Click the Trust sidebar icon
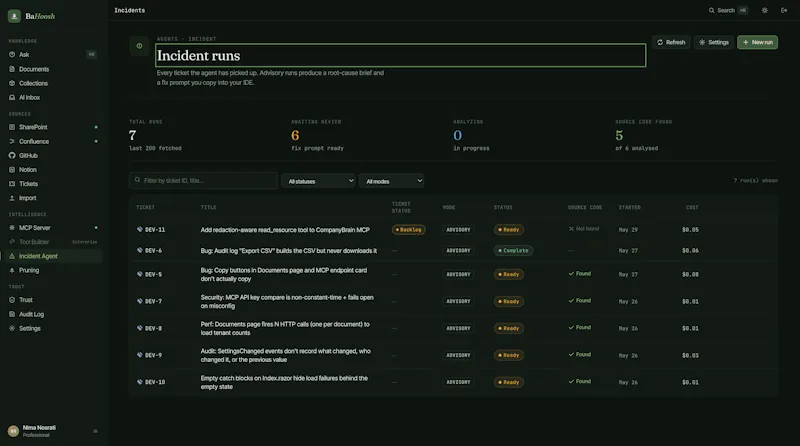The image size is (800, 446). coord(12,300)
